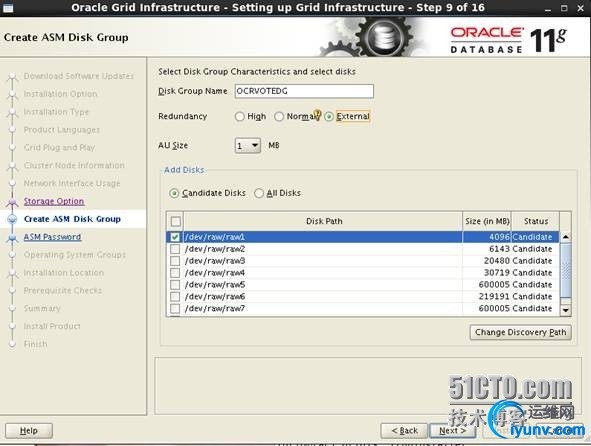Choose All Disks radio option

click(259, 193)
